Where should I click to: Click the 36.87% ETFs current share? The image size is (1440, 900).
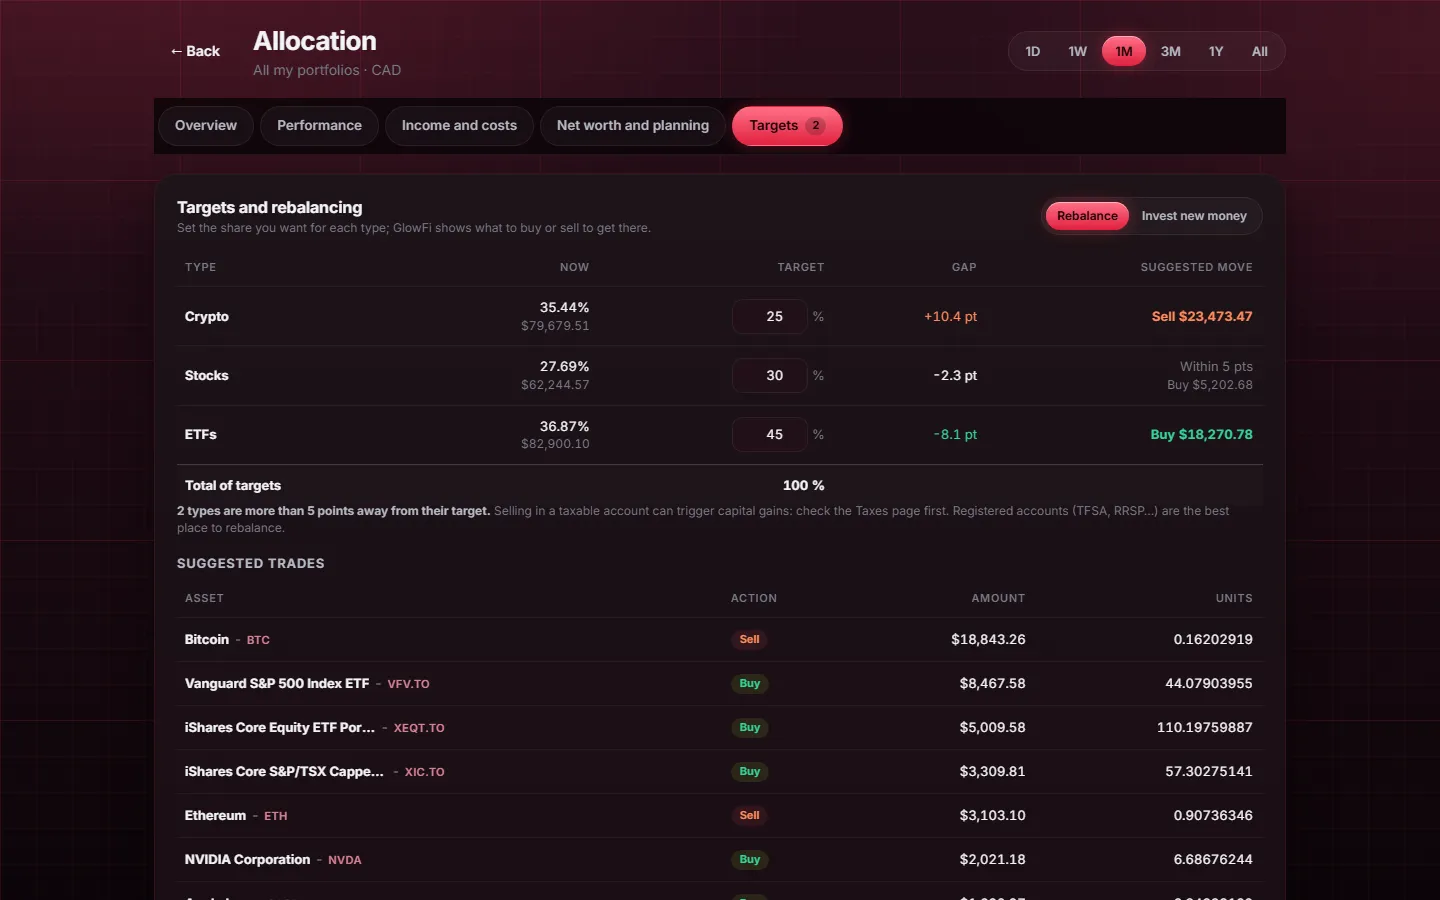[x=564, y=426]
